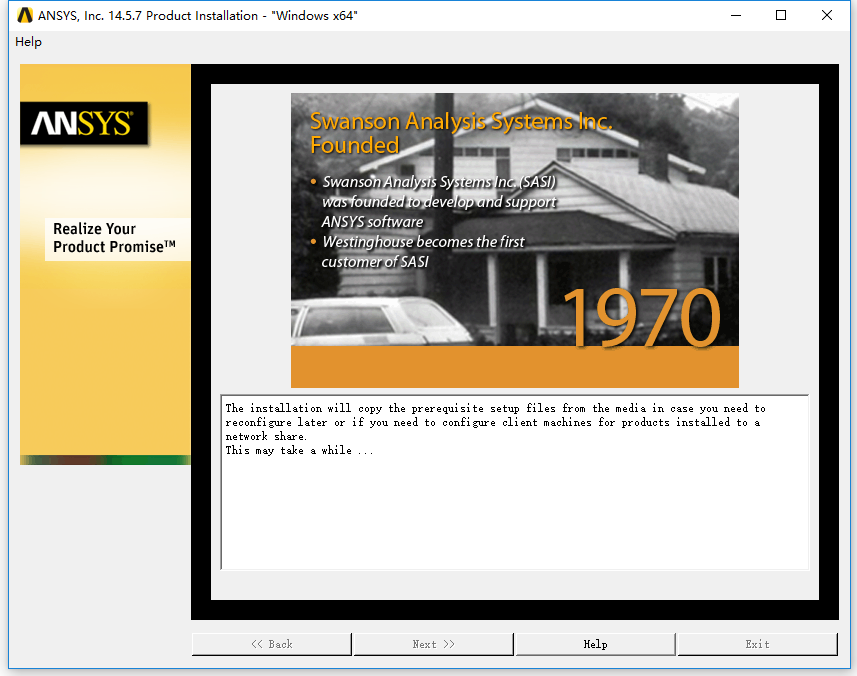Viewport: 857px width, 676px height.
Task: Click the 1970 Swanson Analysis slideshow image
Action: [514, 240]
